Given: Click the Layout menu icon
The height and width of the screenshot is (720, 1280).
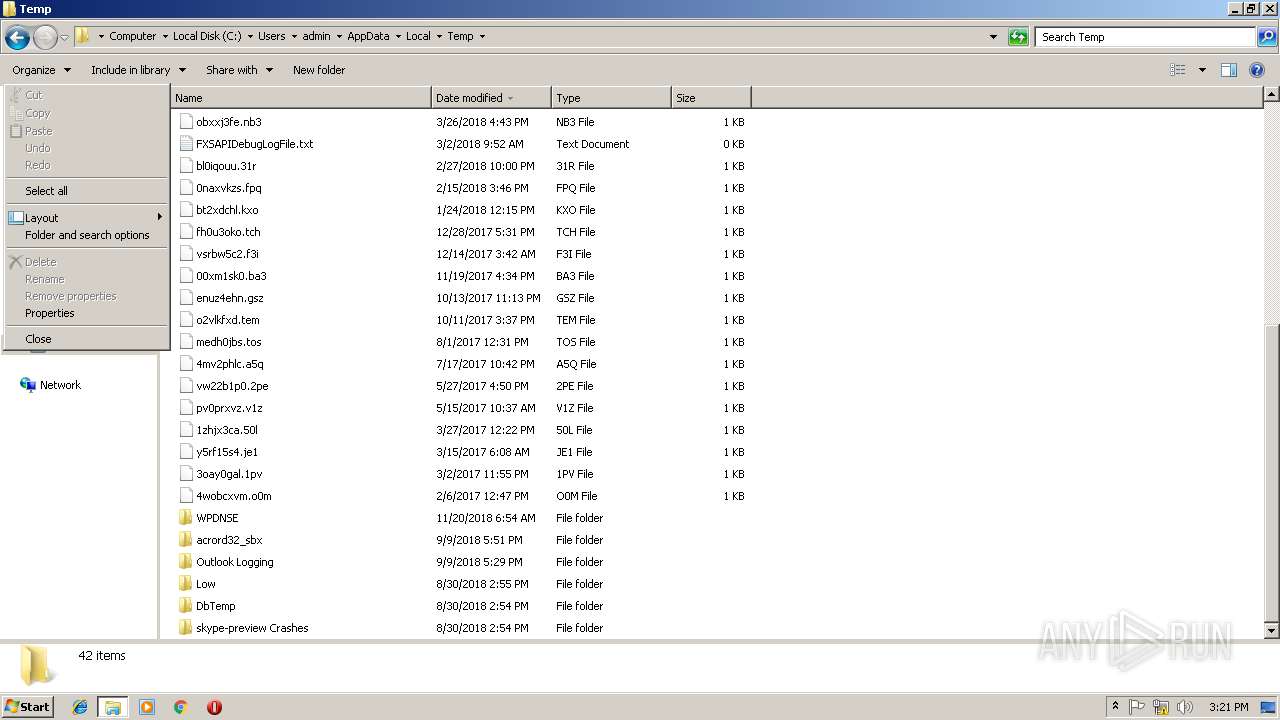Looking at the screenshot, I should 15,218.
